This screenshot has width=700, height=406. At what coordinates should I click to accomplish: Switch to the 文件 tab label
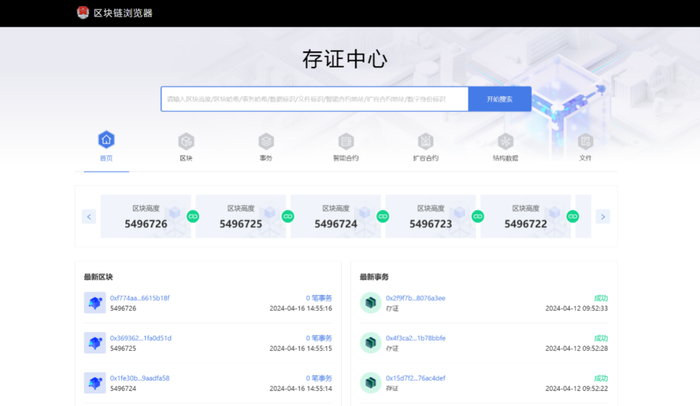click(585, 158)
